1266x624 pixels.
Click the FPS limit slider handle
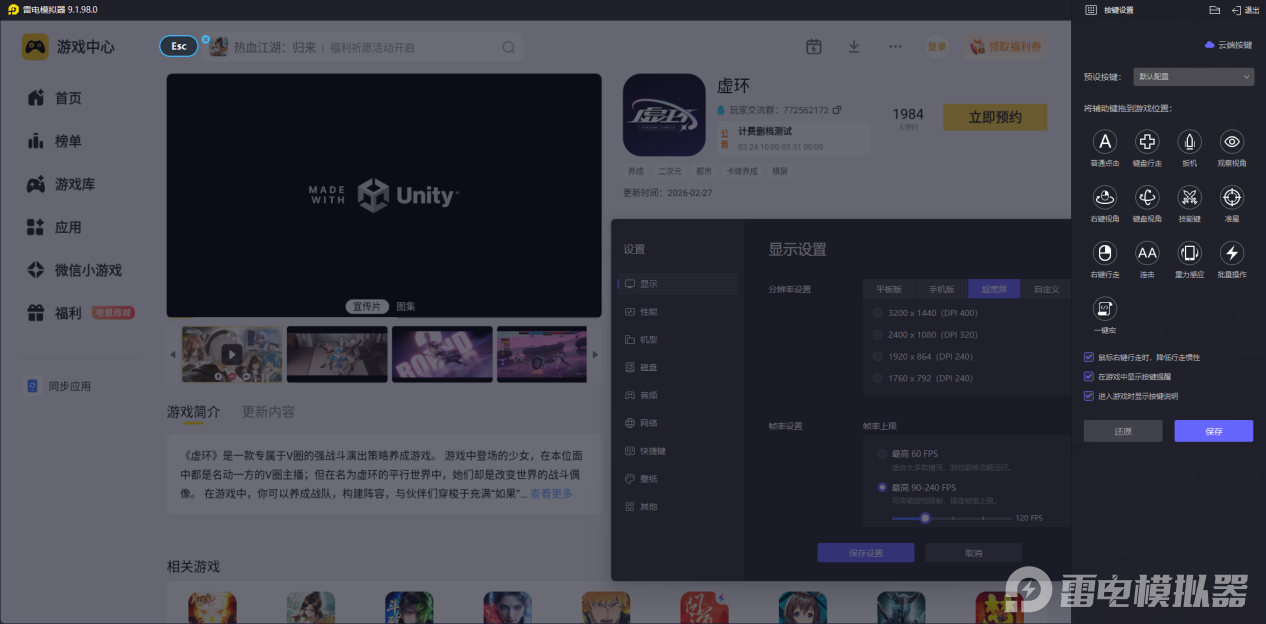point(925,518)
